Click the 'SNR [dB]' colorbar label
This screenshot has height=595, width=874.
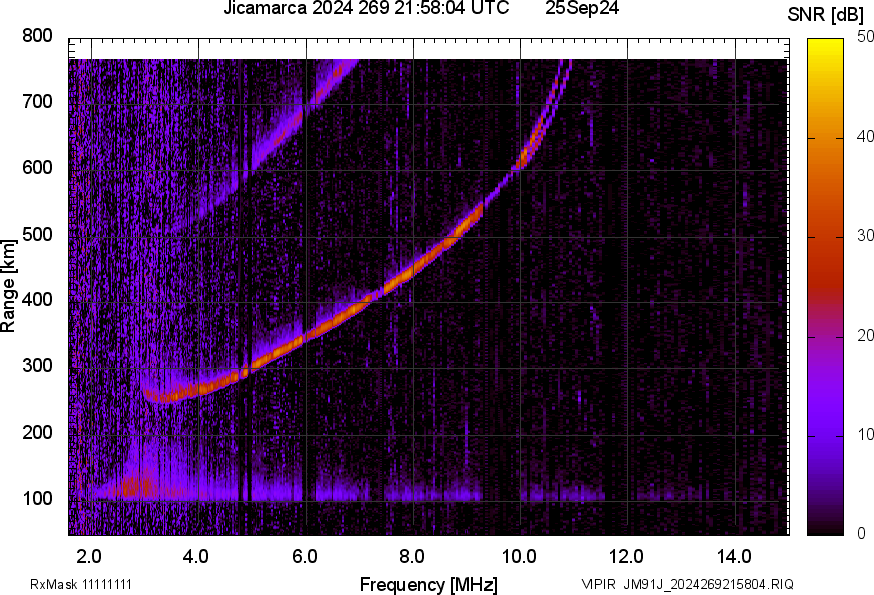[825, 15]
